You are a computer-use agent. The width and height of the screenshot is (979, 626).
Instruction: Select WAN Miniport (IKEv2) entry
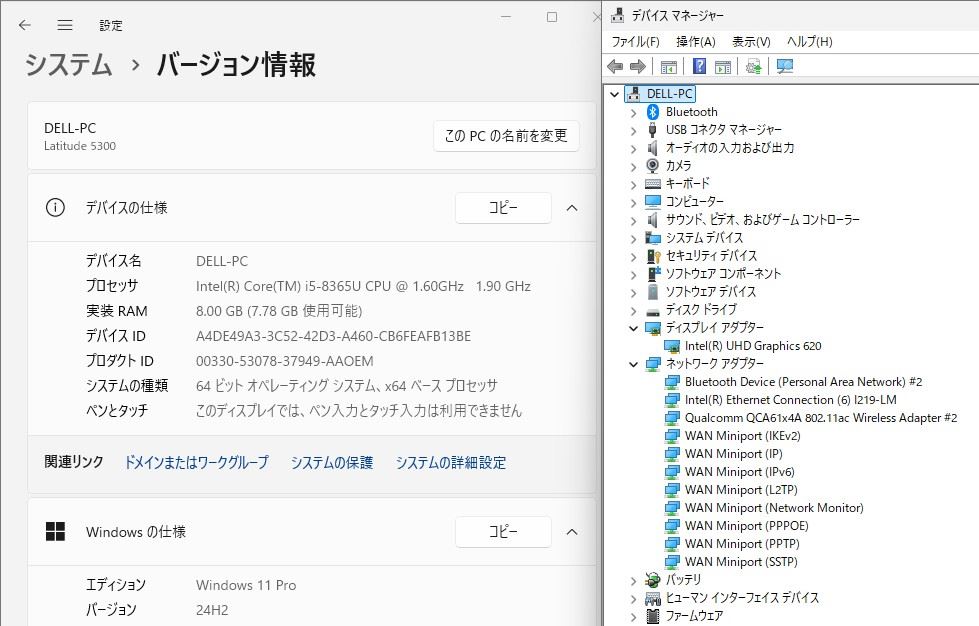pos(742,436)
